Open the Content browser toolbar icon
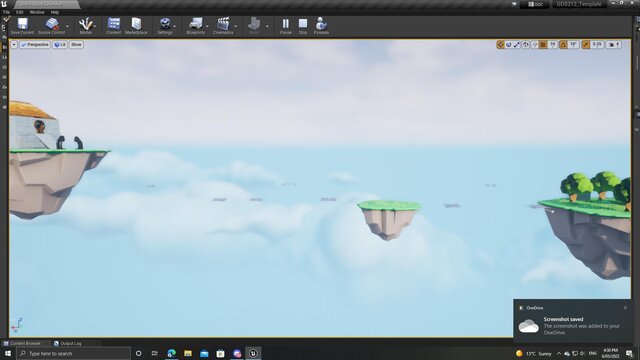The height and width of the screenshot is (360, 640). click(x=113, y=25)
